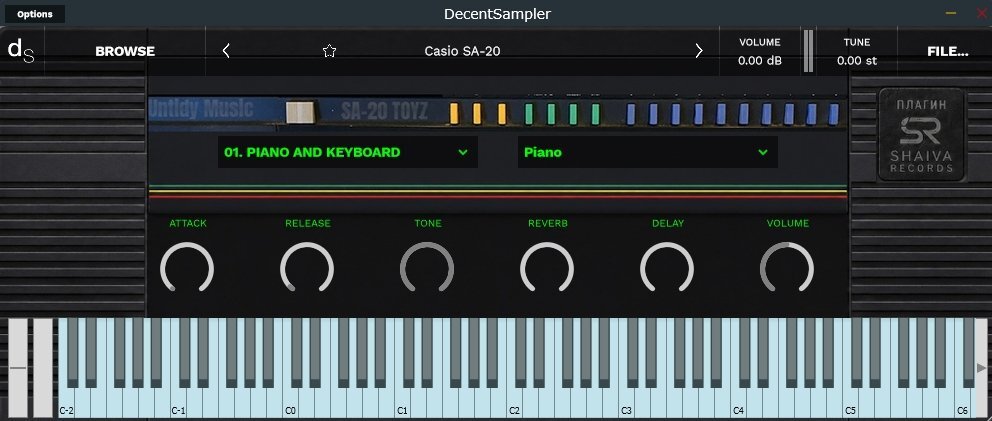992x421 pixels.
Task: Click the TONE label
Action: (x=428, y=223)
